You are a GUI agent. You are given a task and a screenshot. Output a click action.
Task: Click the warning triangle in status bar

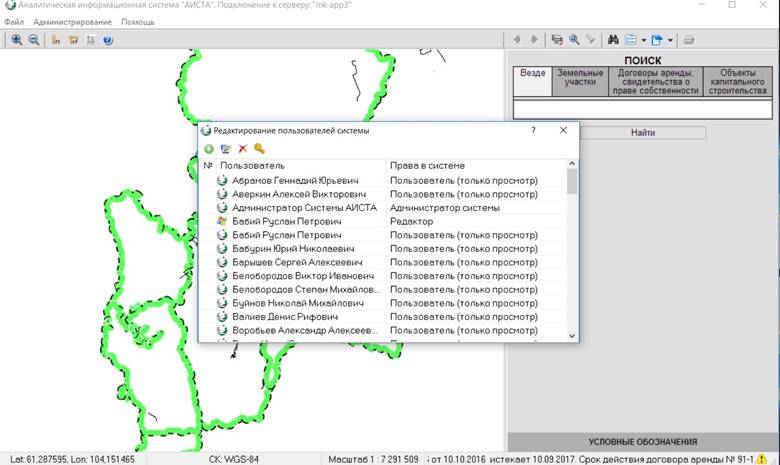tap(762, 459)
